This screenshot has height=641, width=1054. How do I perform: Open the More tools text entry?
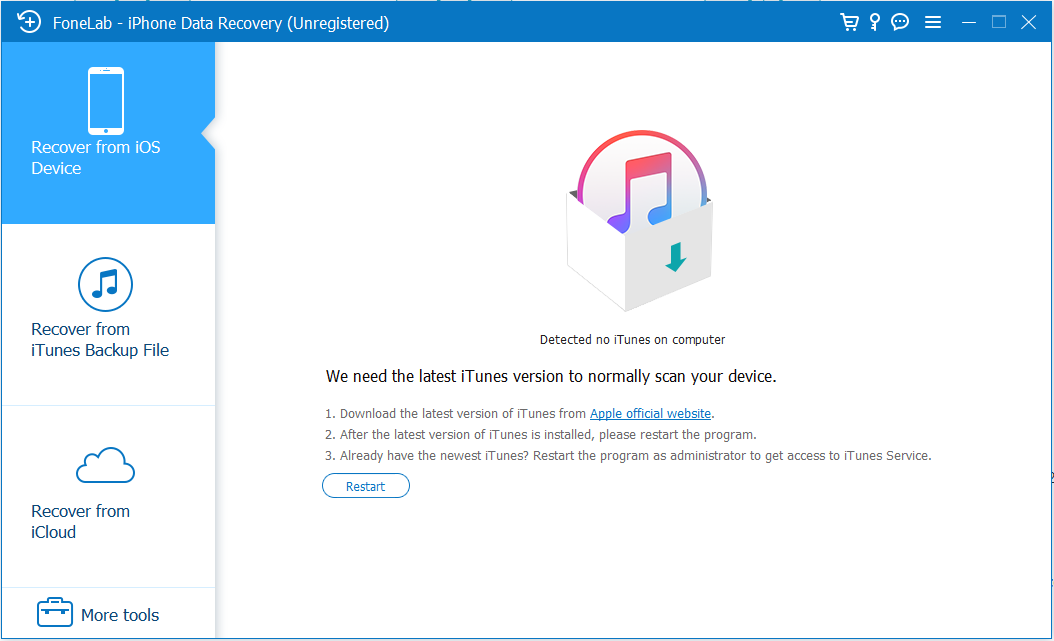(120, 615)
